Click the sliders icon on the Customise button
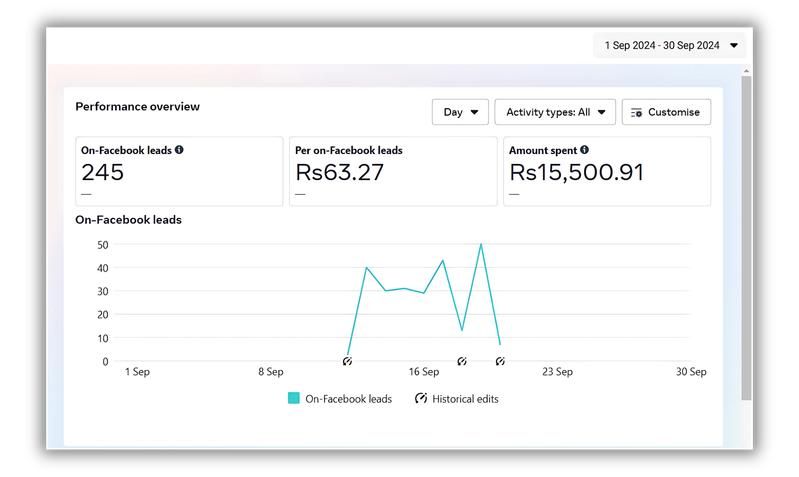The image size is (799, 477). tap(636, 113)
